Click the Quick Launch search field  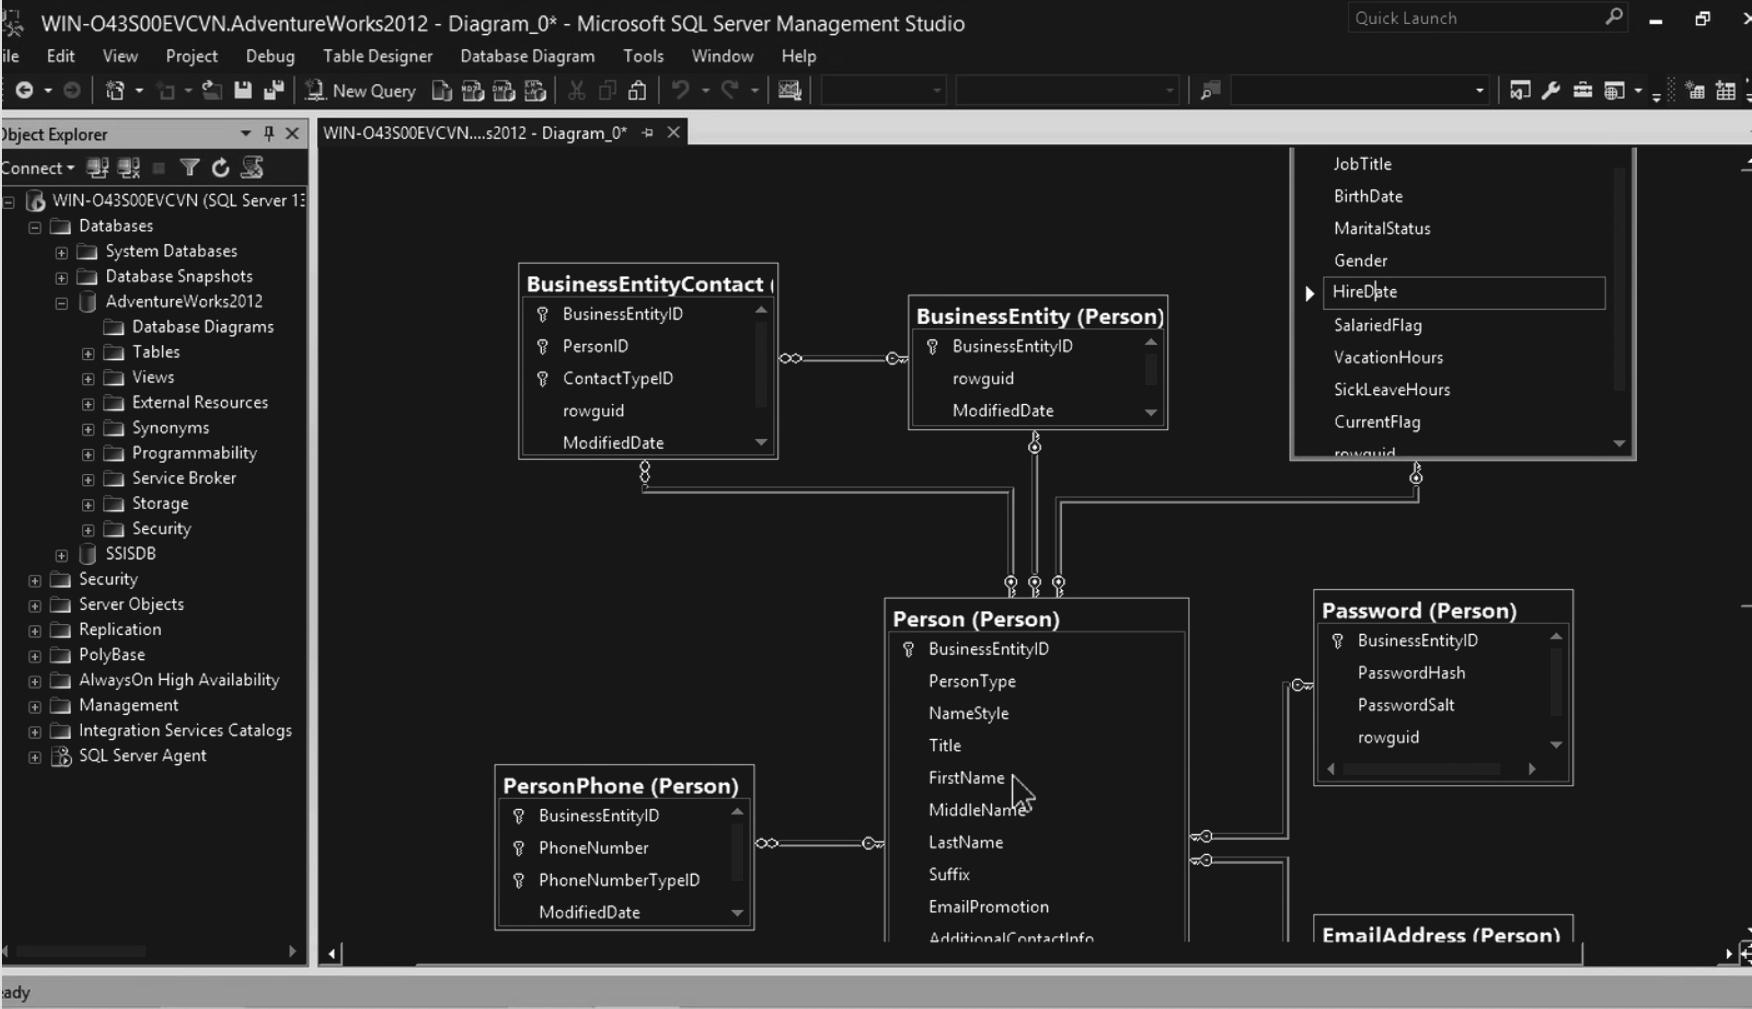point(1474,18)
